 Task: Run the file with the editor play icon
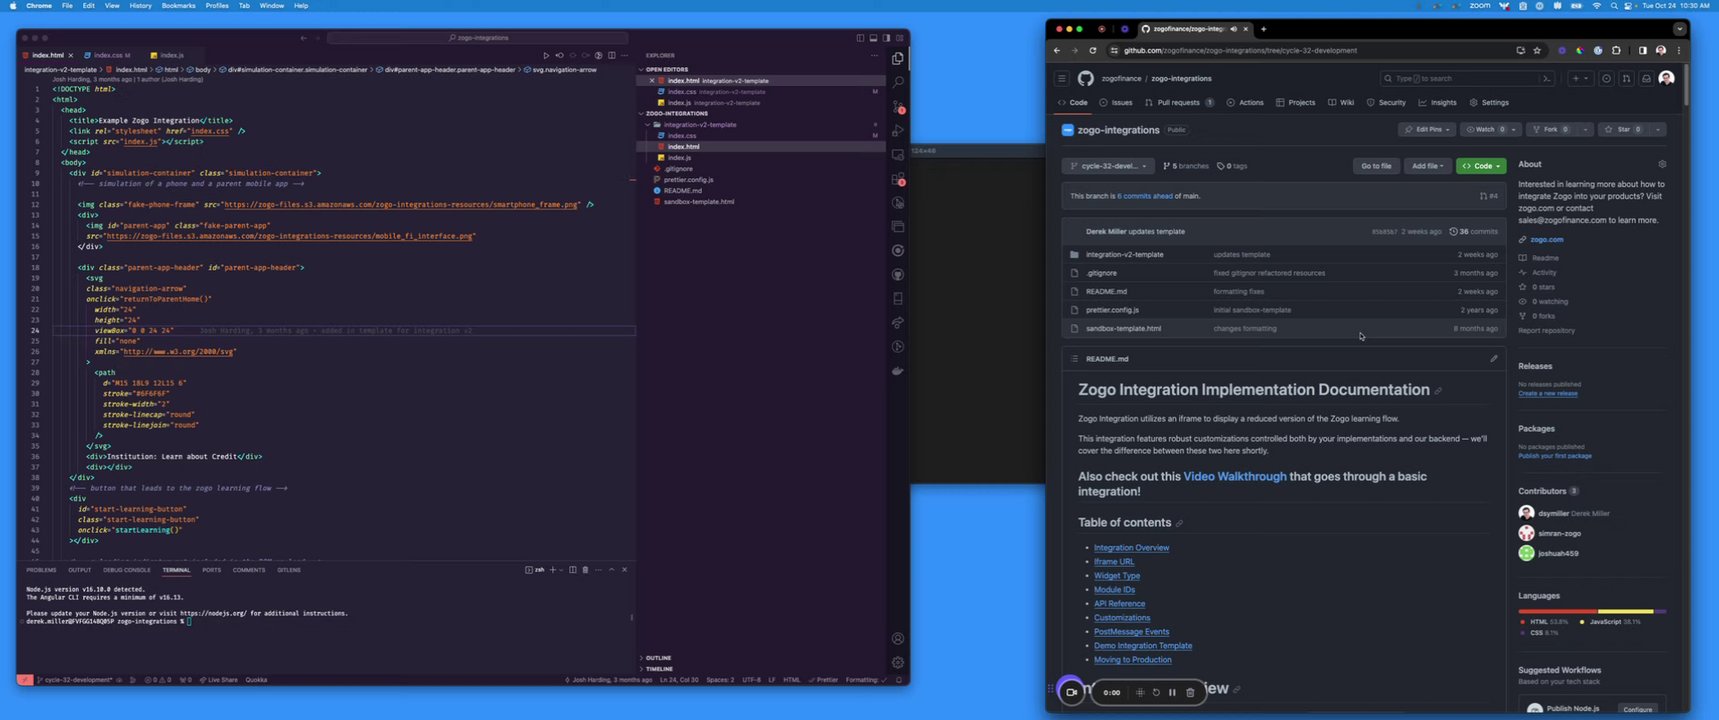tap(546, 55)
